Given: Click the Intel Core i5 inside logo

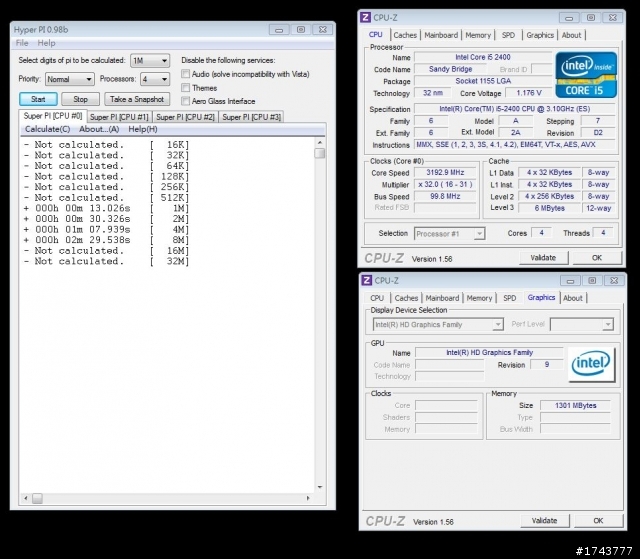Looking at the screenshot, I should click(586, 75).
